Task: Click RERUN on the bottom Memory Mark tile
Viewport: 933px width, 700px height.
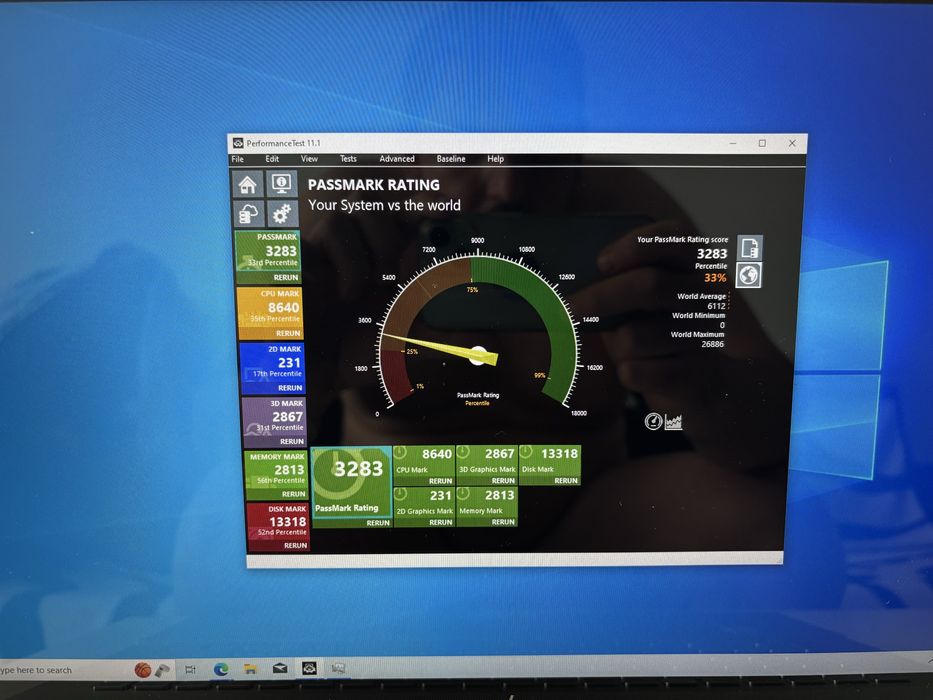Action: click(x=503, y=523)
